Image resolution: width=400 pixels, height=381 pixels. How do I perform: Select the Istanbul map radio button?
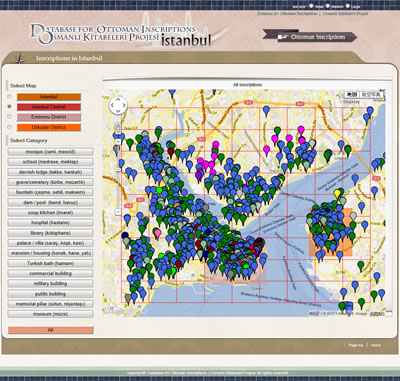tap(9, 97)
